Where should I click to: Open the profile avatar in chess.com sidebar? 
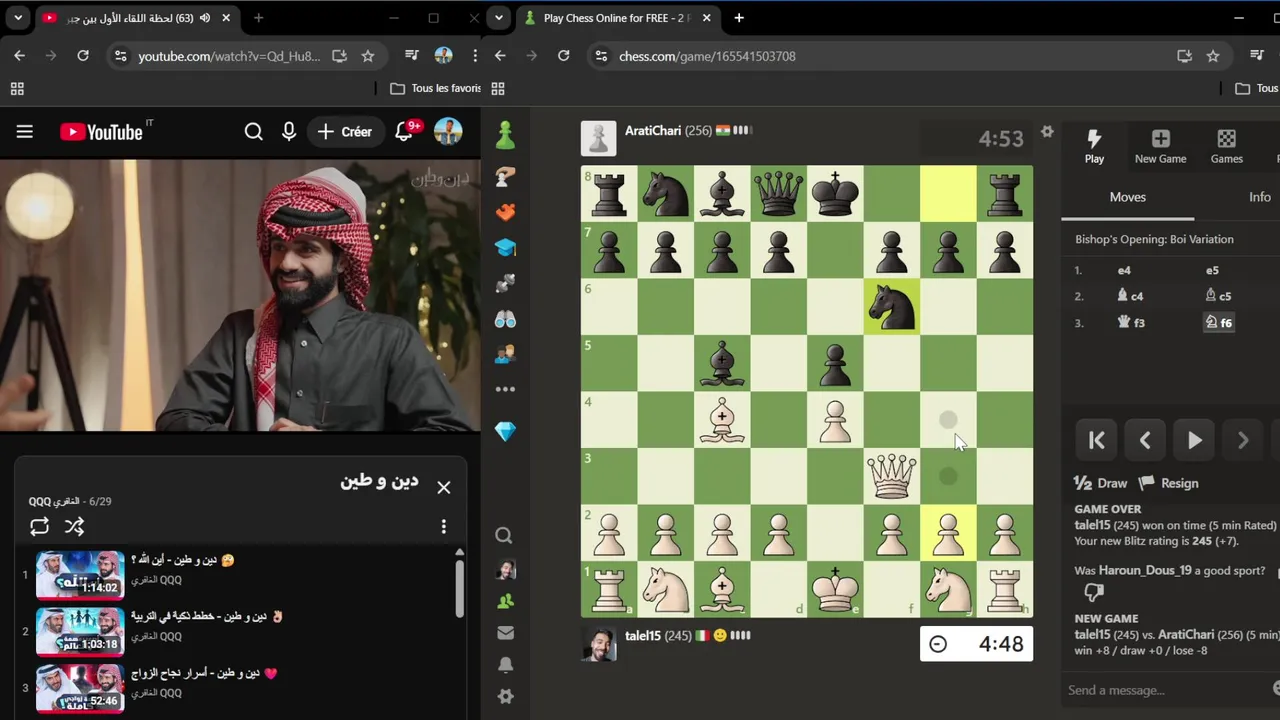click(505, 570)
